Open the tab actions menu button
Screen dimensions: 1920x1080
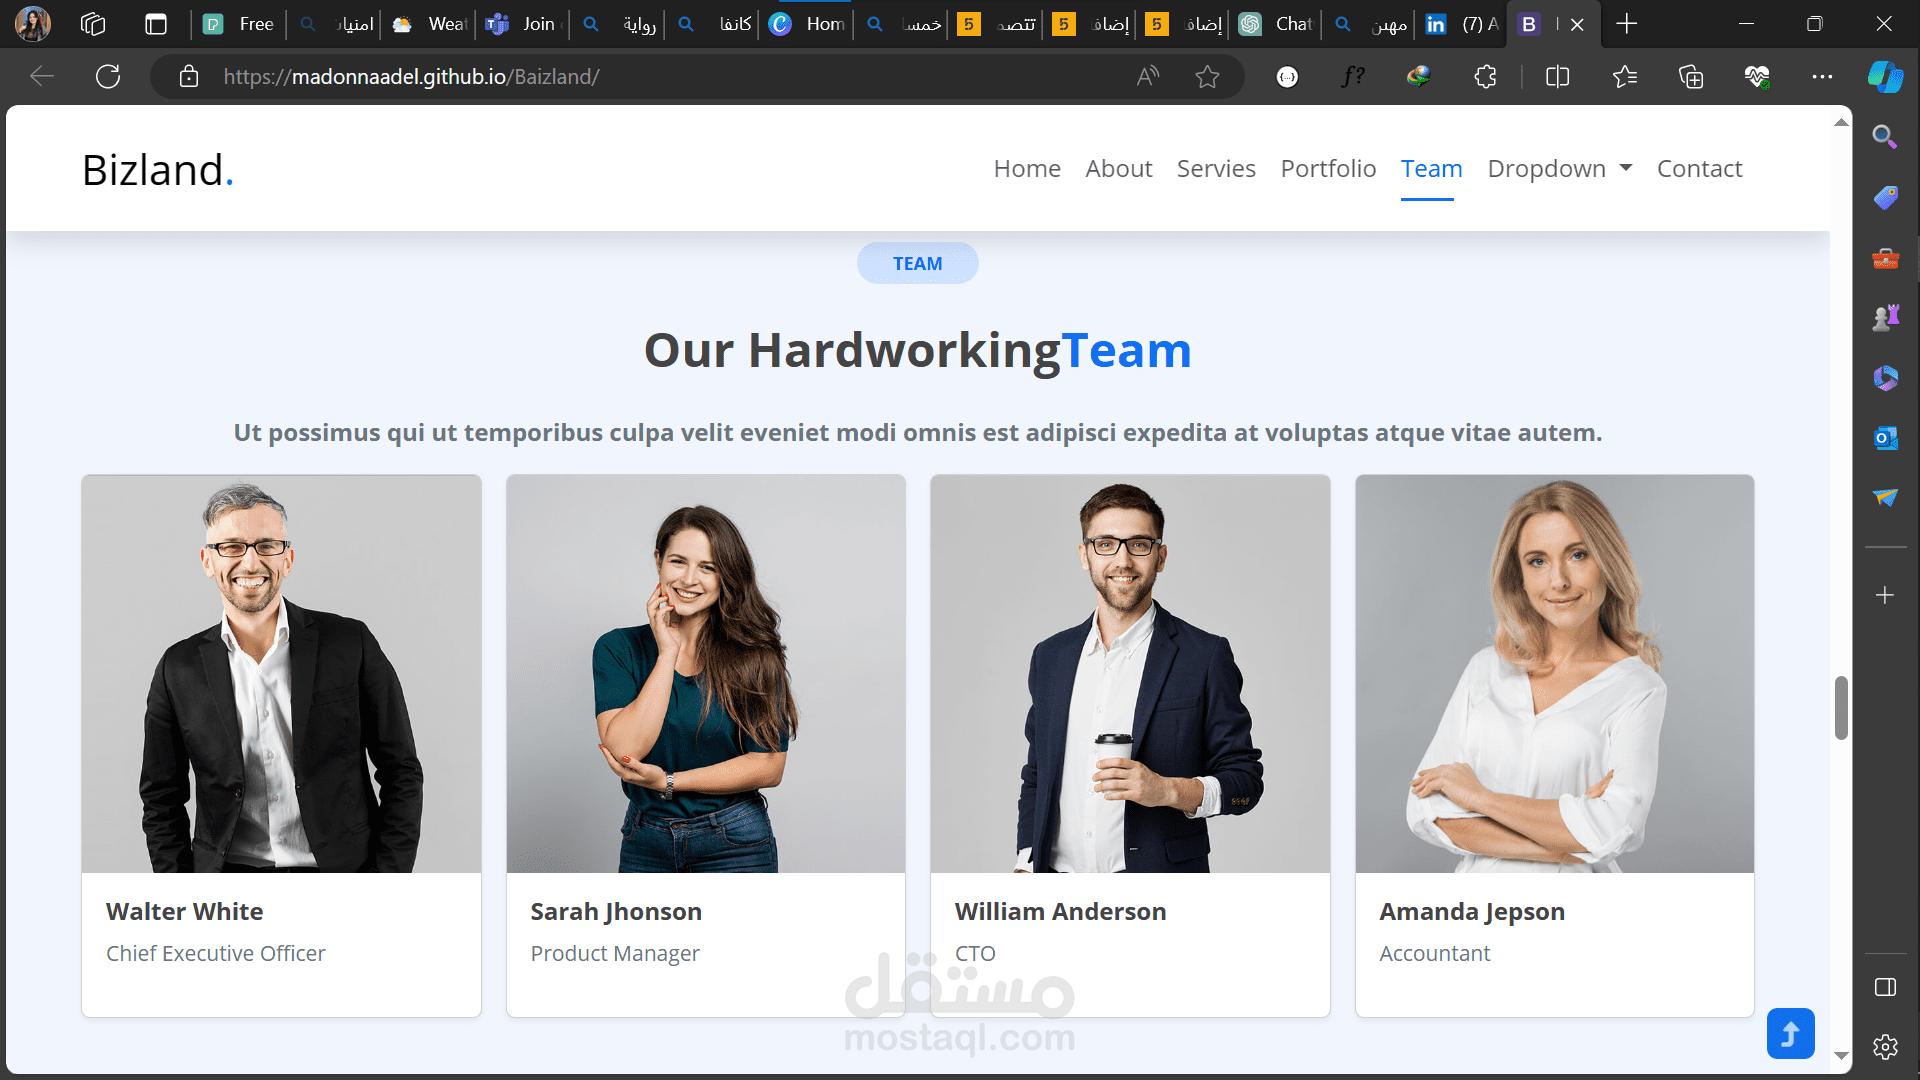(x=155, y=24)
